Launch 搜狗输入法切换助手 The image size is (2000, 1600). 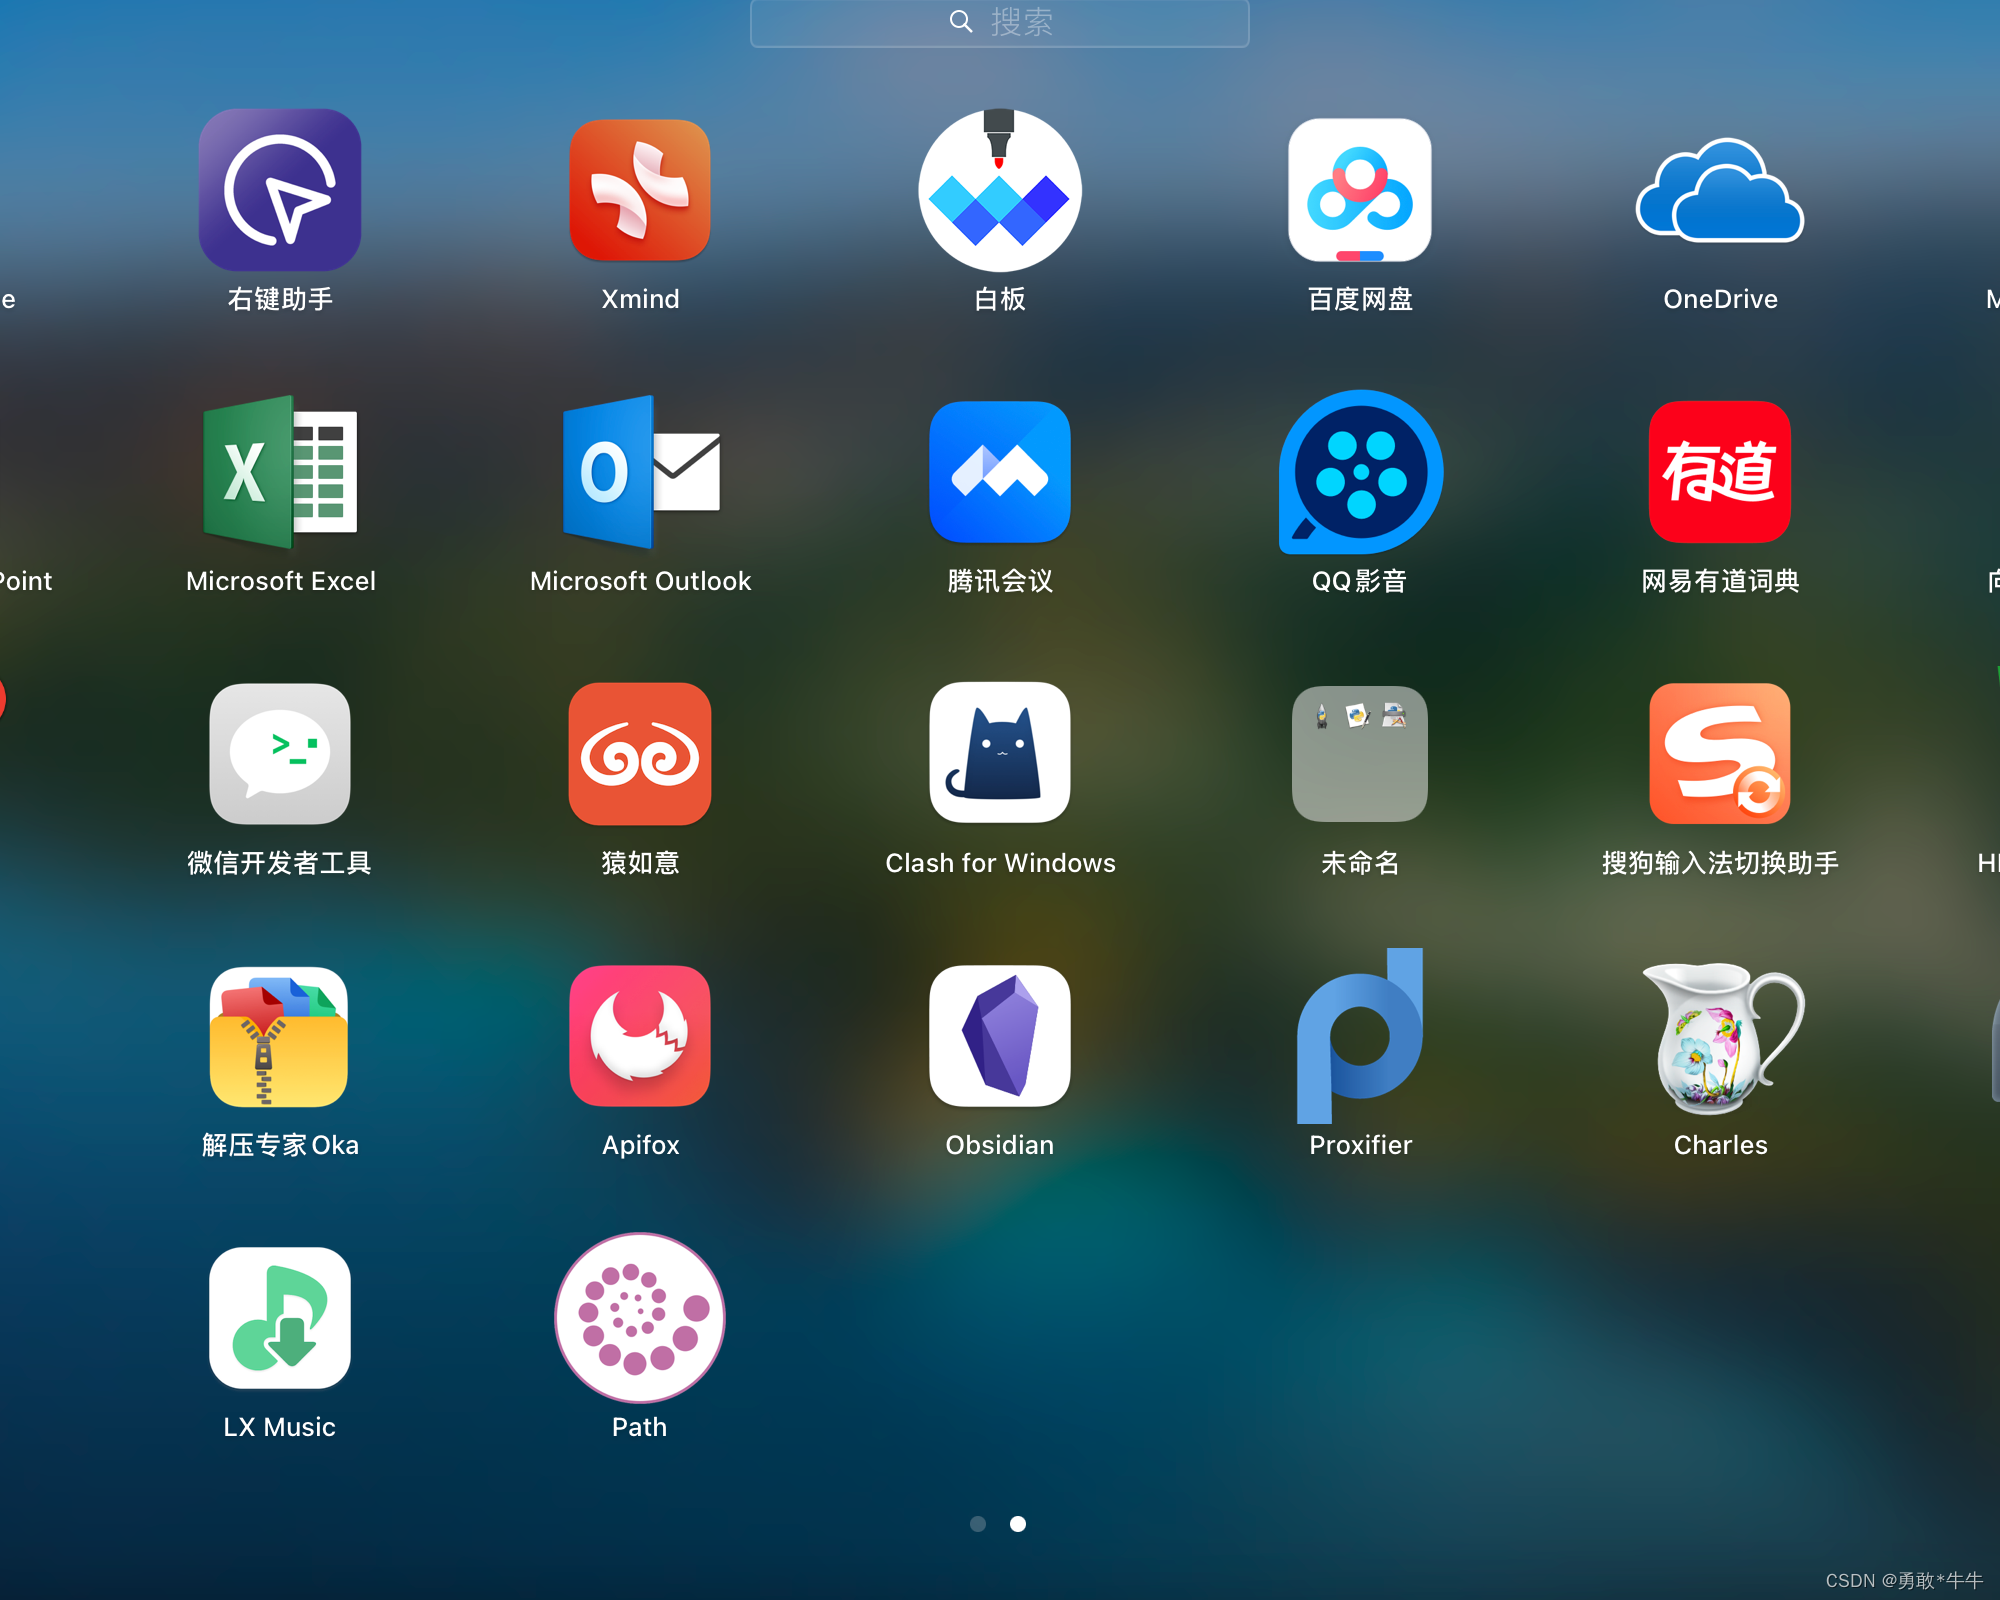tap(1720, 754)
